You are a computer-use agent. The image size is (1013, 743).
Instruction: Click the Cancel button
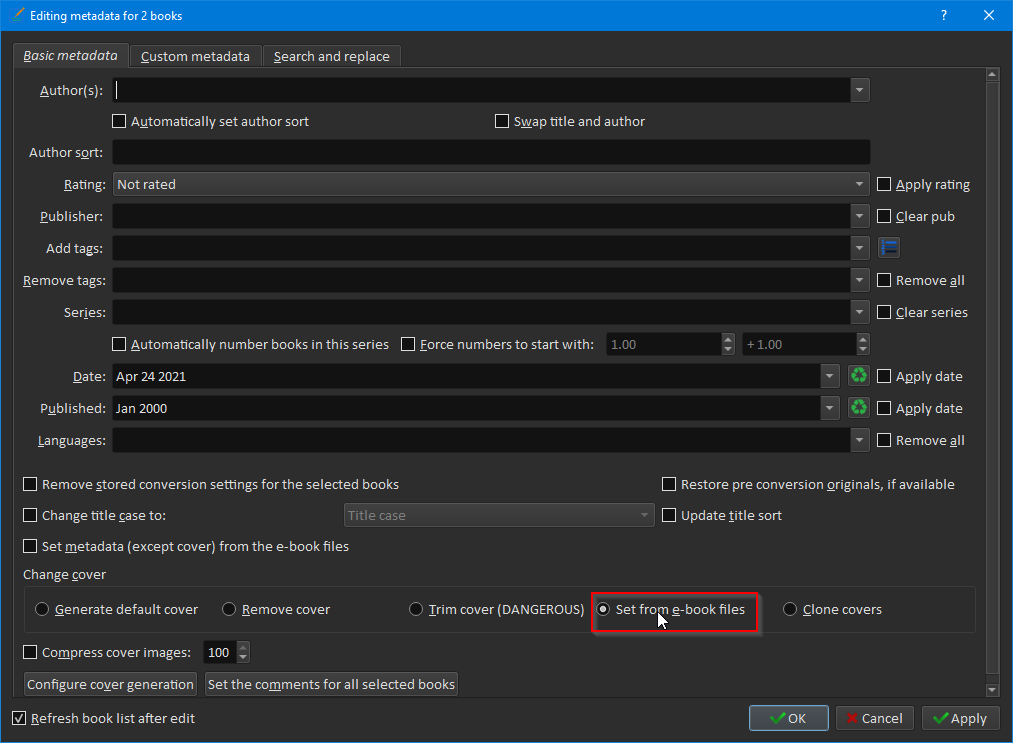click(x=875, y=718)
